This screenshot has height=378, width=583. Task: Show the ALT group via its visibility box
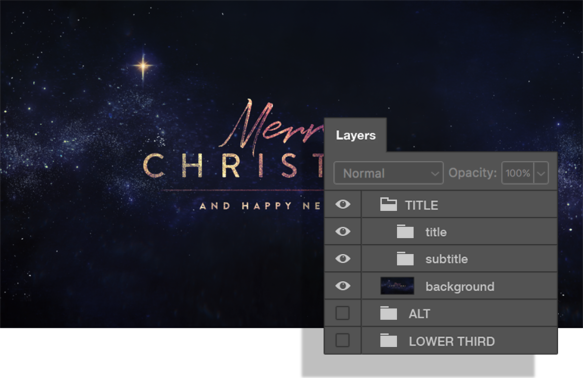[342, 313]
